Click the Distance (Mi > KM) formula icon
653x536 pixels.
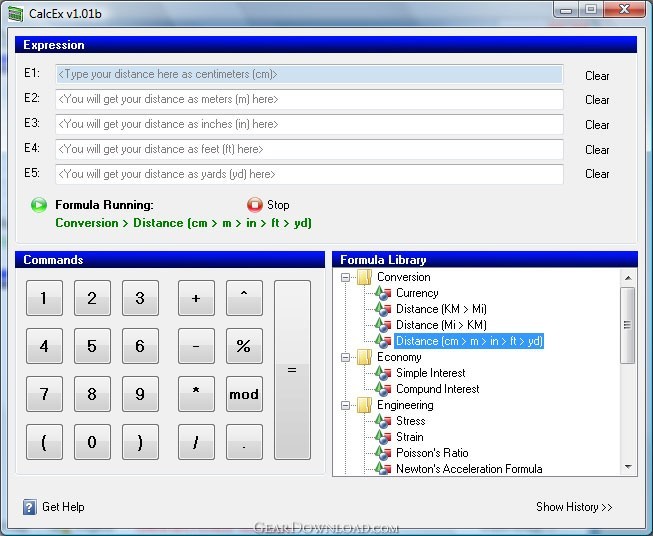[x=383, y=325]
